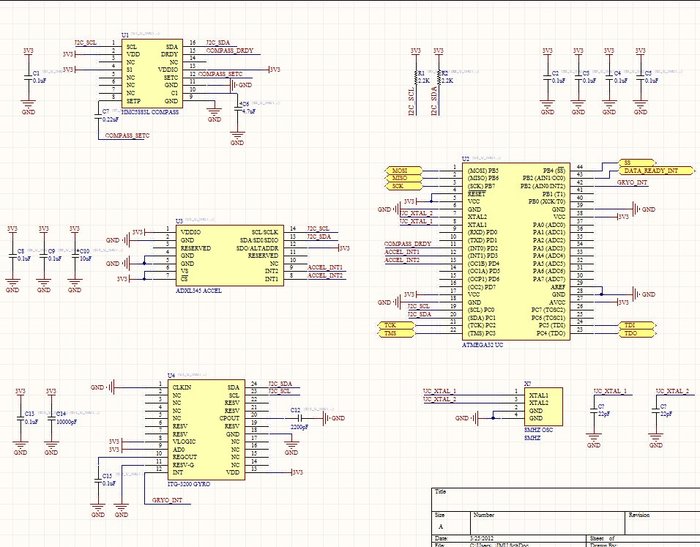This screenshot has width=700, height=547.
Task: Select the SCK port symbol
Action: pyautogui.click(x=403, y=186)
